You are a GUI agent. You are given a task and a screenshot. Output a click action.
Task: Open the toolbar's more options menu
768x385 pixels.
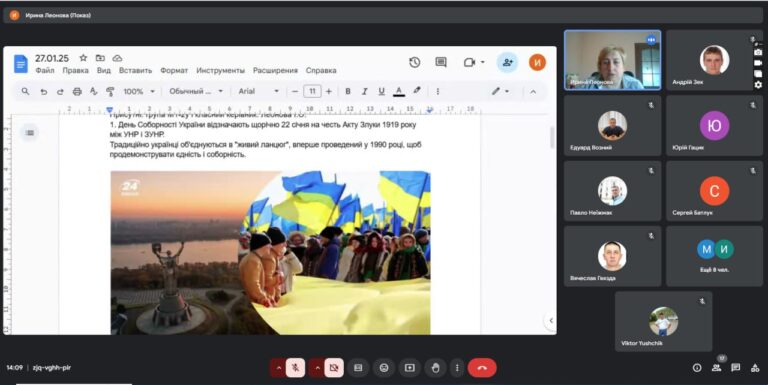437,91
